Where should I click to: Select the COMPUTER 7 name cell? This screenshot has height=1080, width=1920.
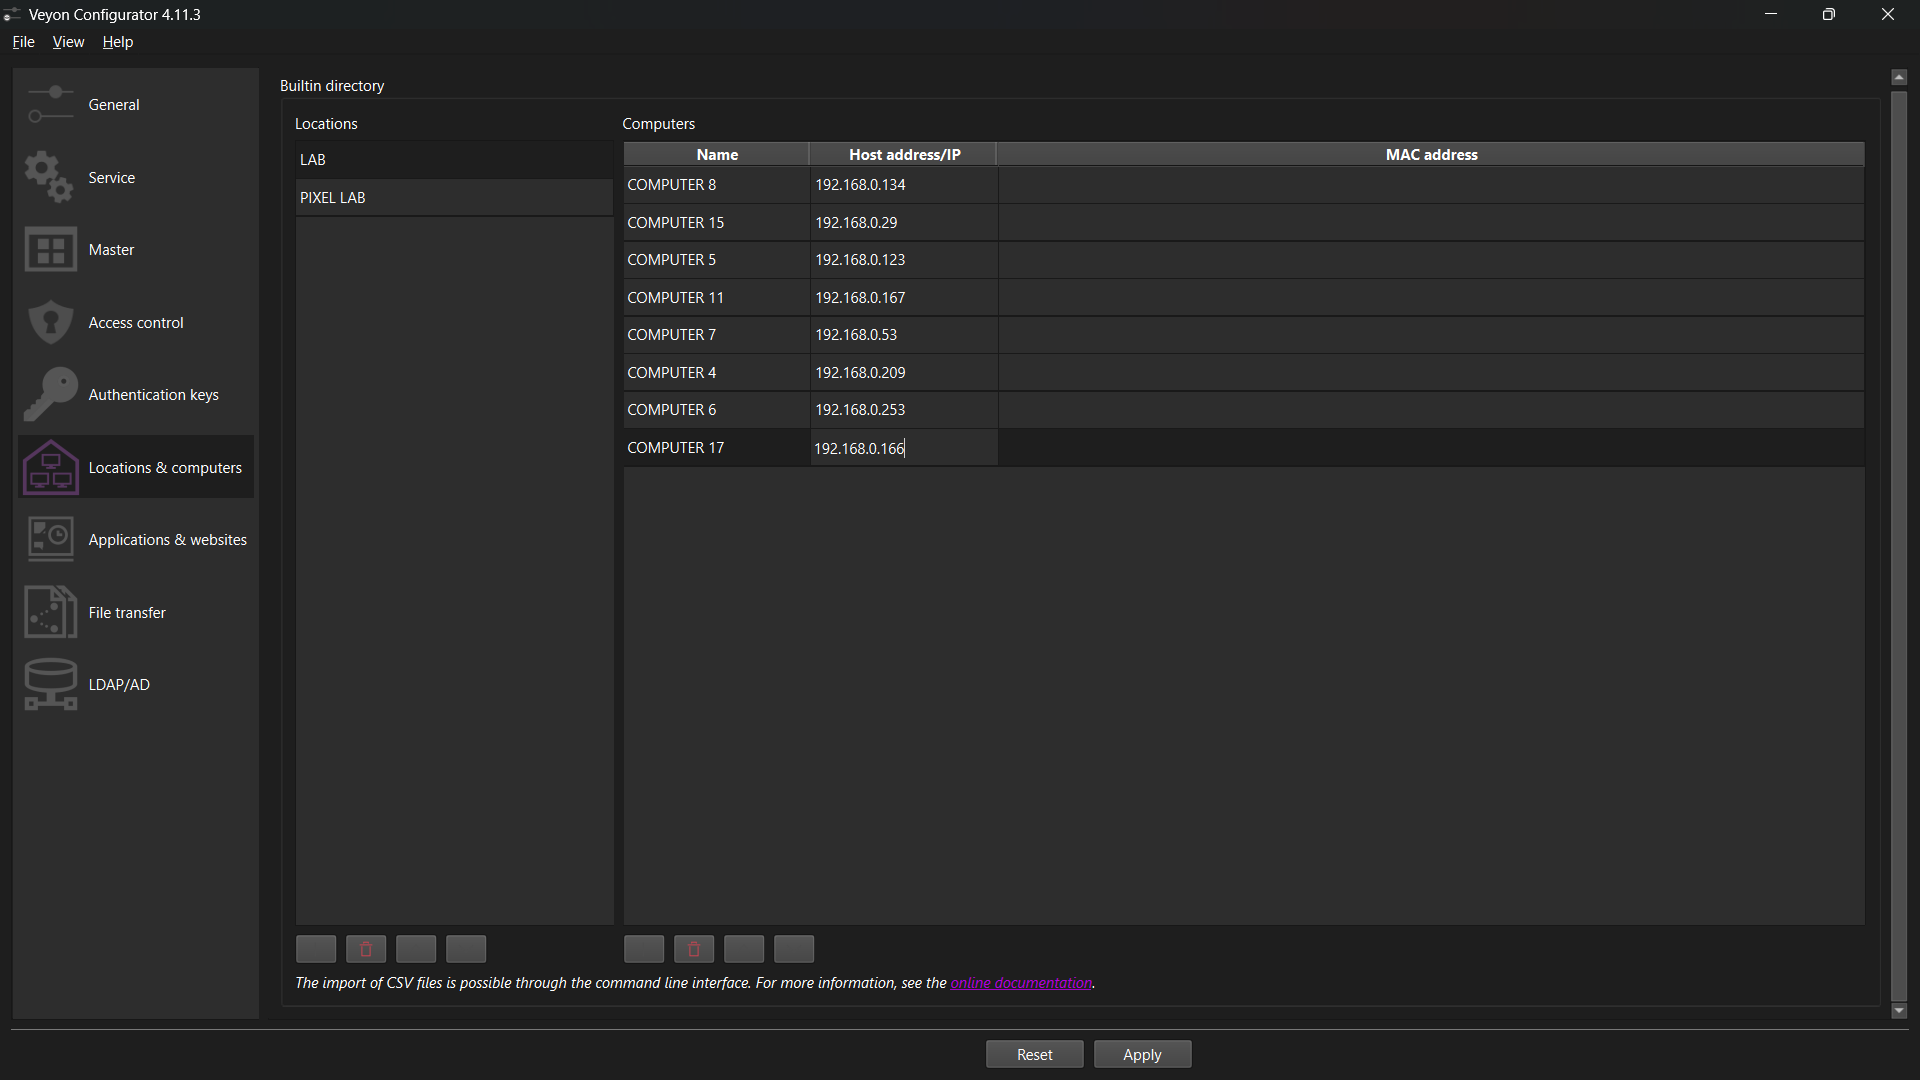pos(717,335)
